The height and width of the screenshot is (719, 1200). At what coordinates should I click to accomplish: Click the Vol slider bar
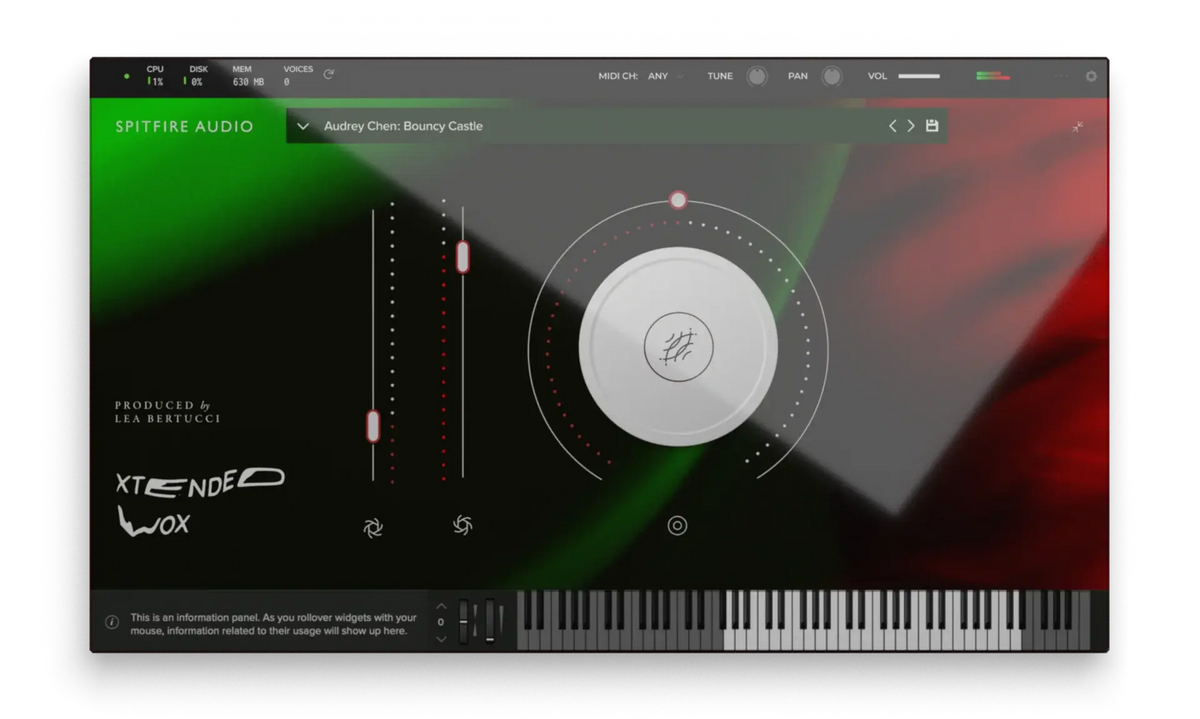918,76
